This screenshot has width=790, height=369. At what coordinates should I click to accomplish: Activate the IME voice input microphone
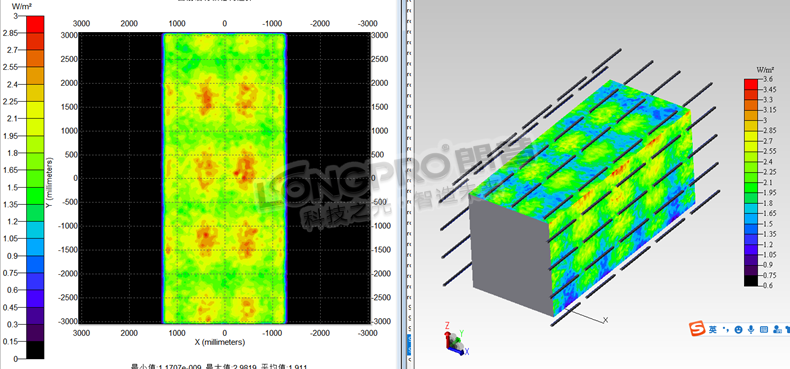coord(751,330)
